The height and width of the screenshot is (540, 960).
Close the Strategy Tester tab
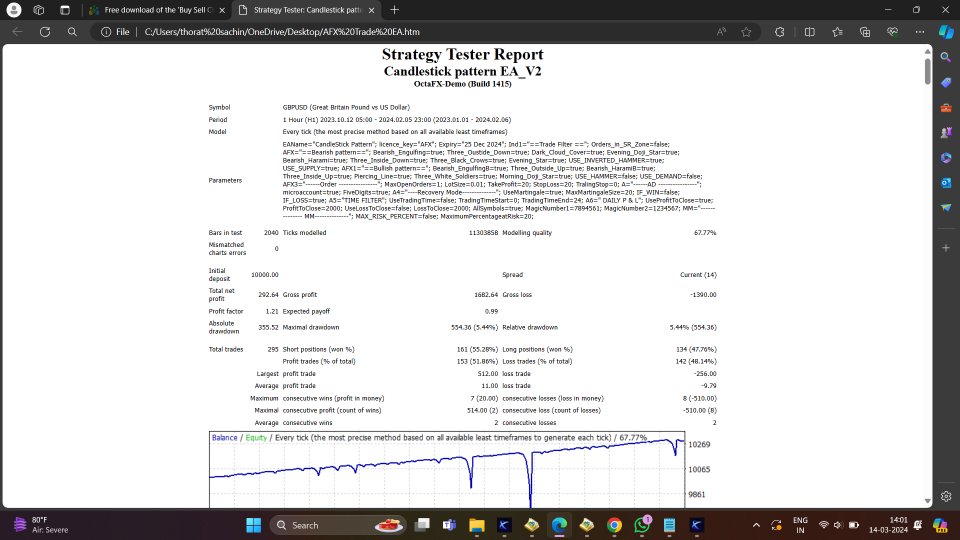click(371, 10)
